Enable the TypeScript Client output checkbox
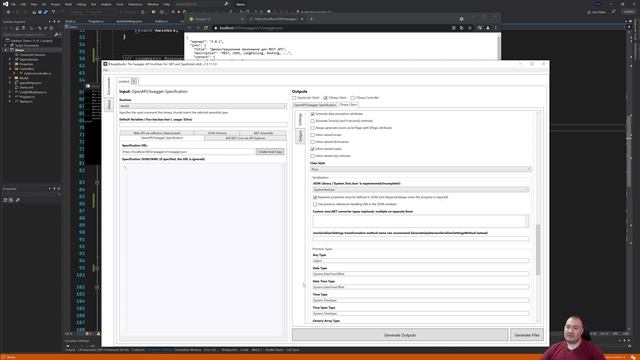This screenshot has width=640, height=360. [x=294, y=98]
